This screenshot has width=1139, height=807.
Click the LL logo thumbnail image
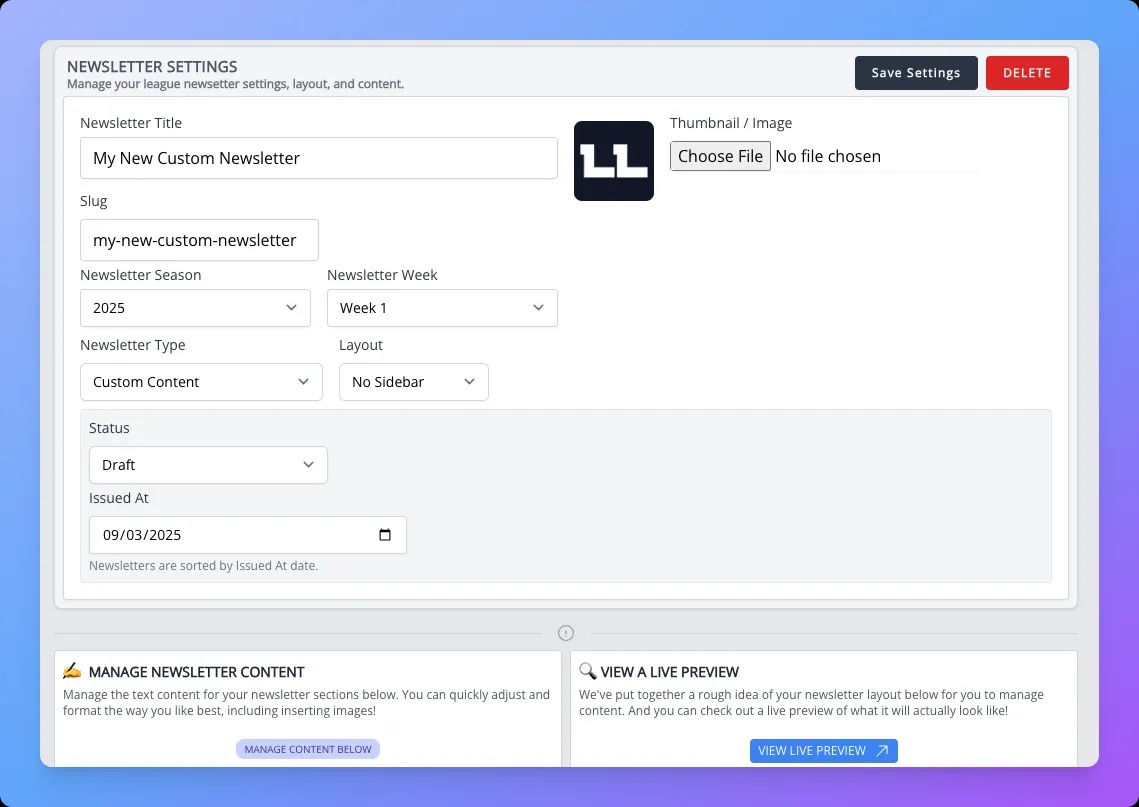614,161
